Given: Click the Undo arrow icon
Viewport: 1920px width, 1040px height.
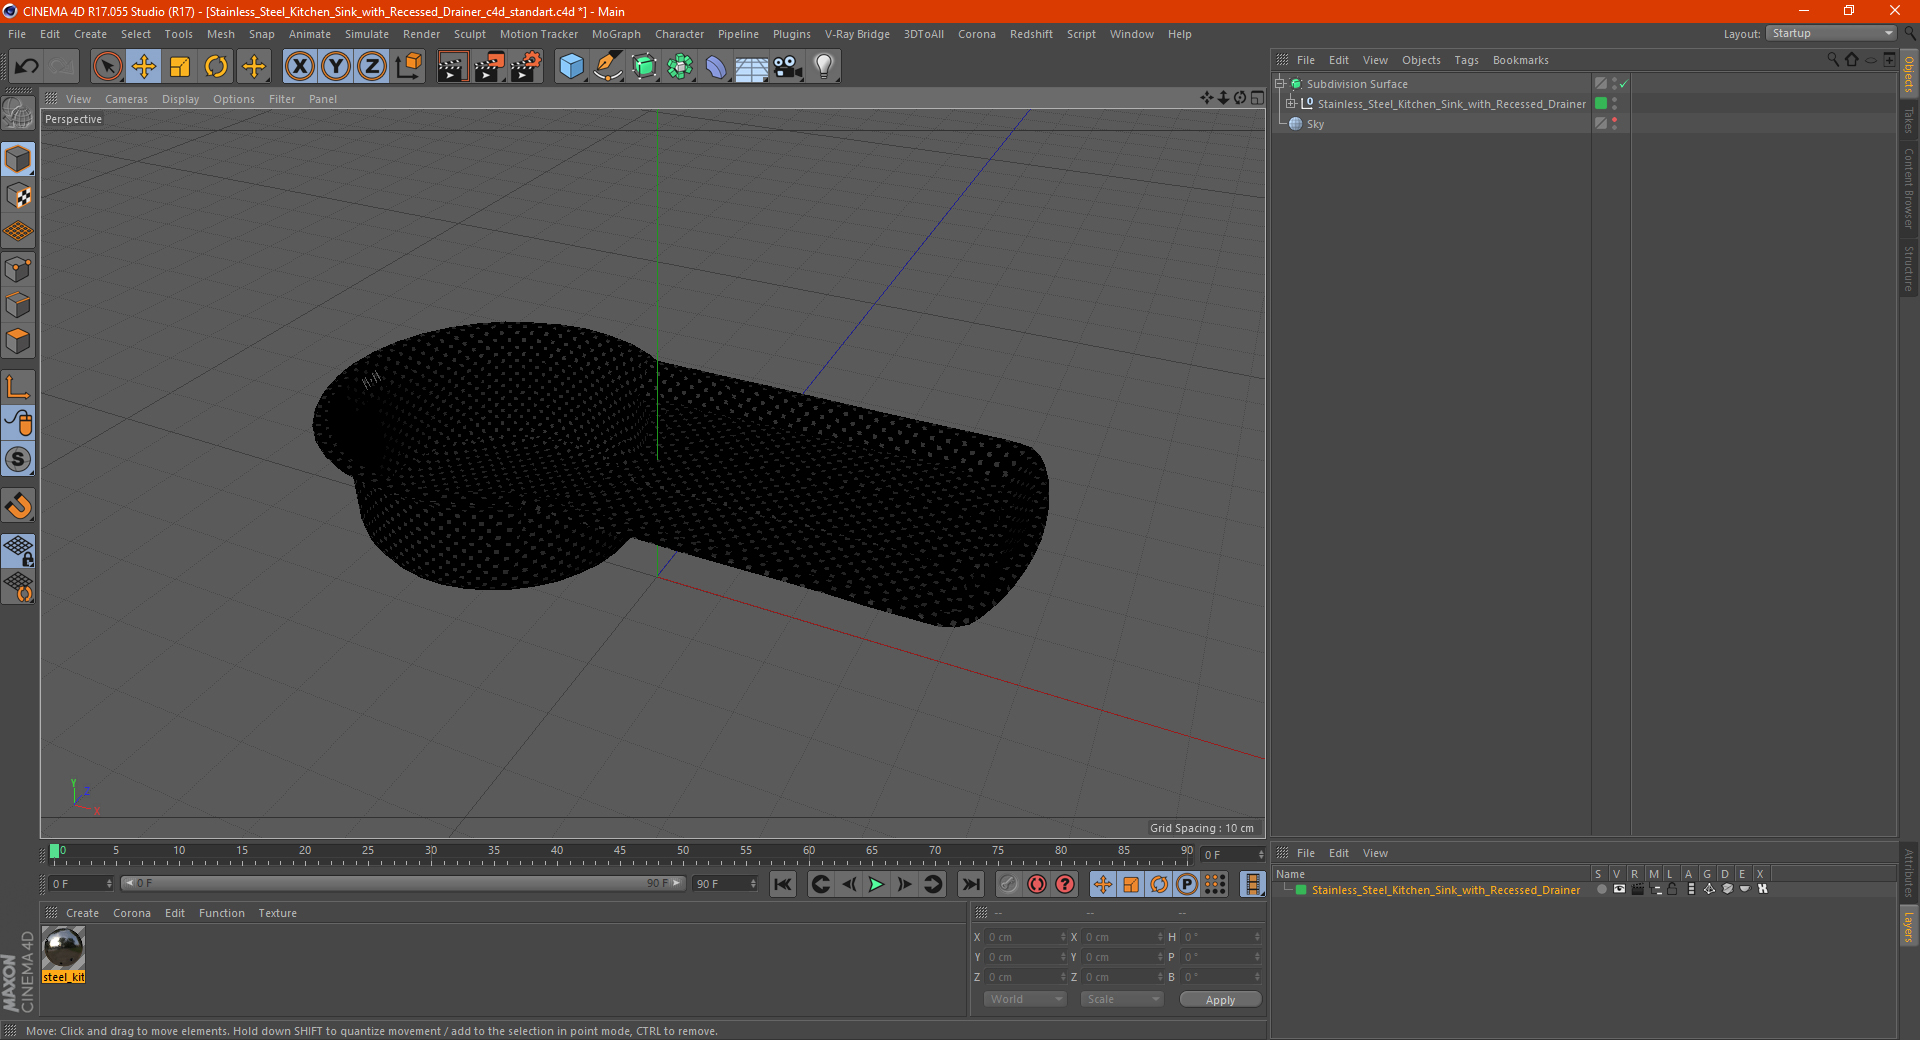Looking at the screenshot, I should [27, 67].
